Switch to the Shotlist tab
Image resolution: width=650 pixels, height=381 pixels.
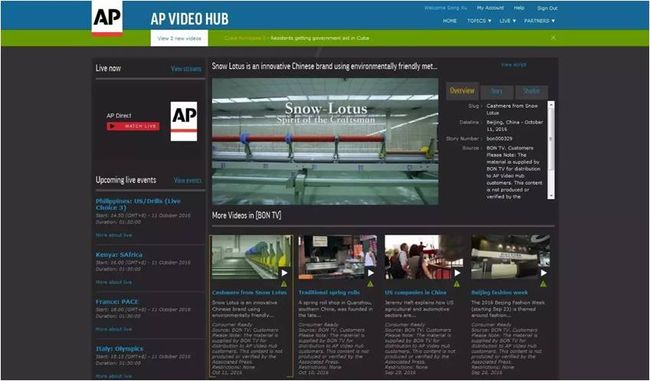(x=531, y=92)
